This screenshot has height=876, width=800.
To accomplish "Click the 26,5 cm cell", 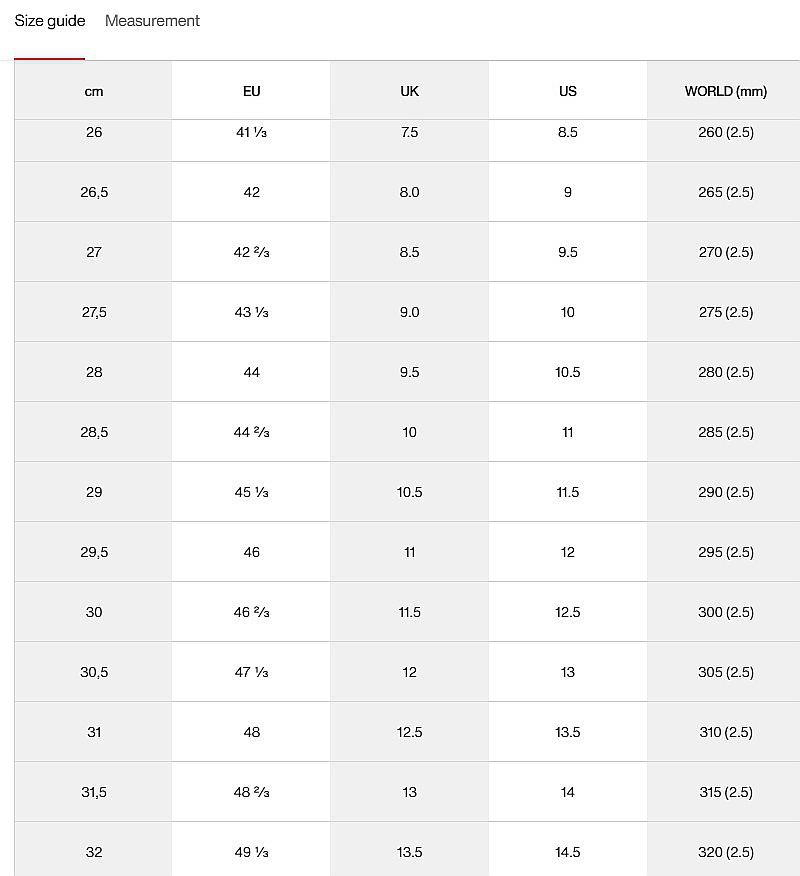I will coord(94,192).
